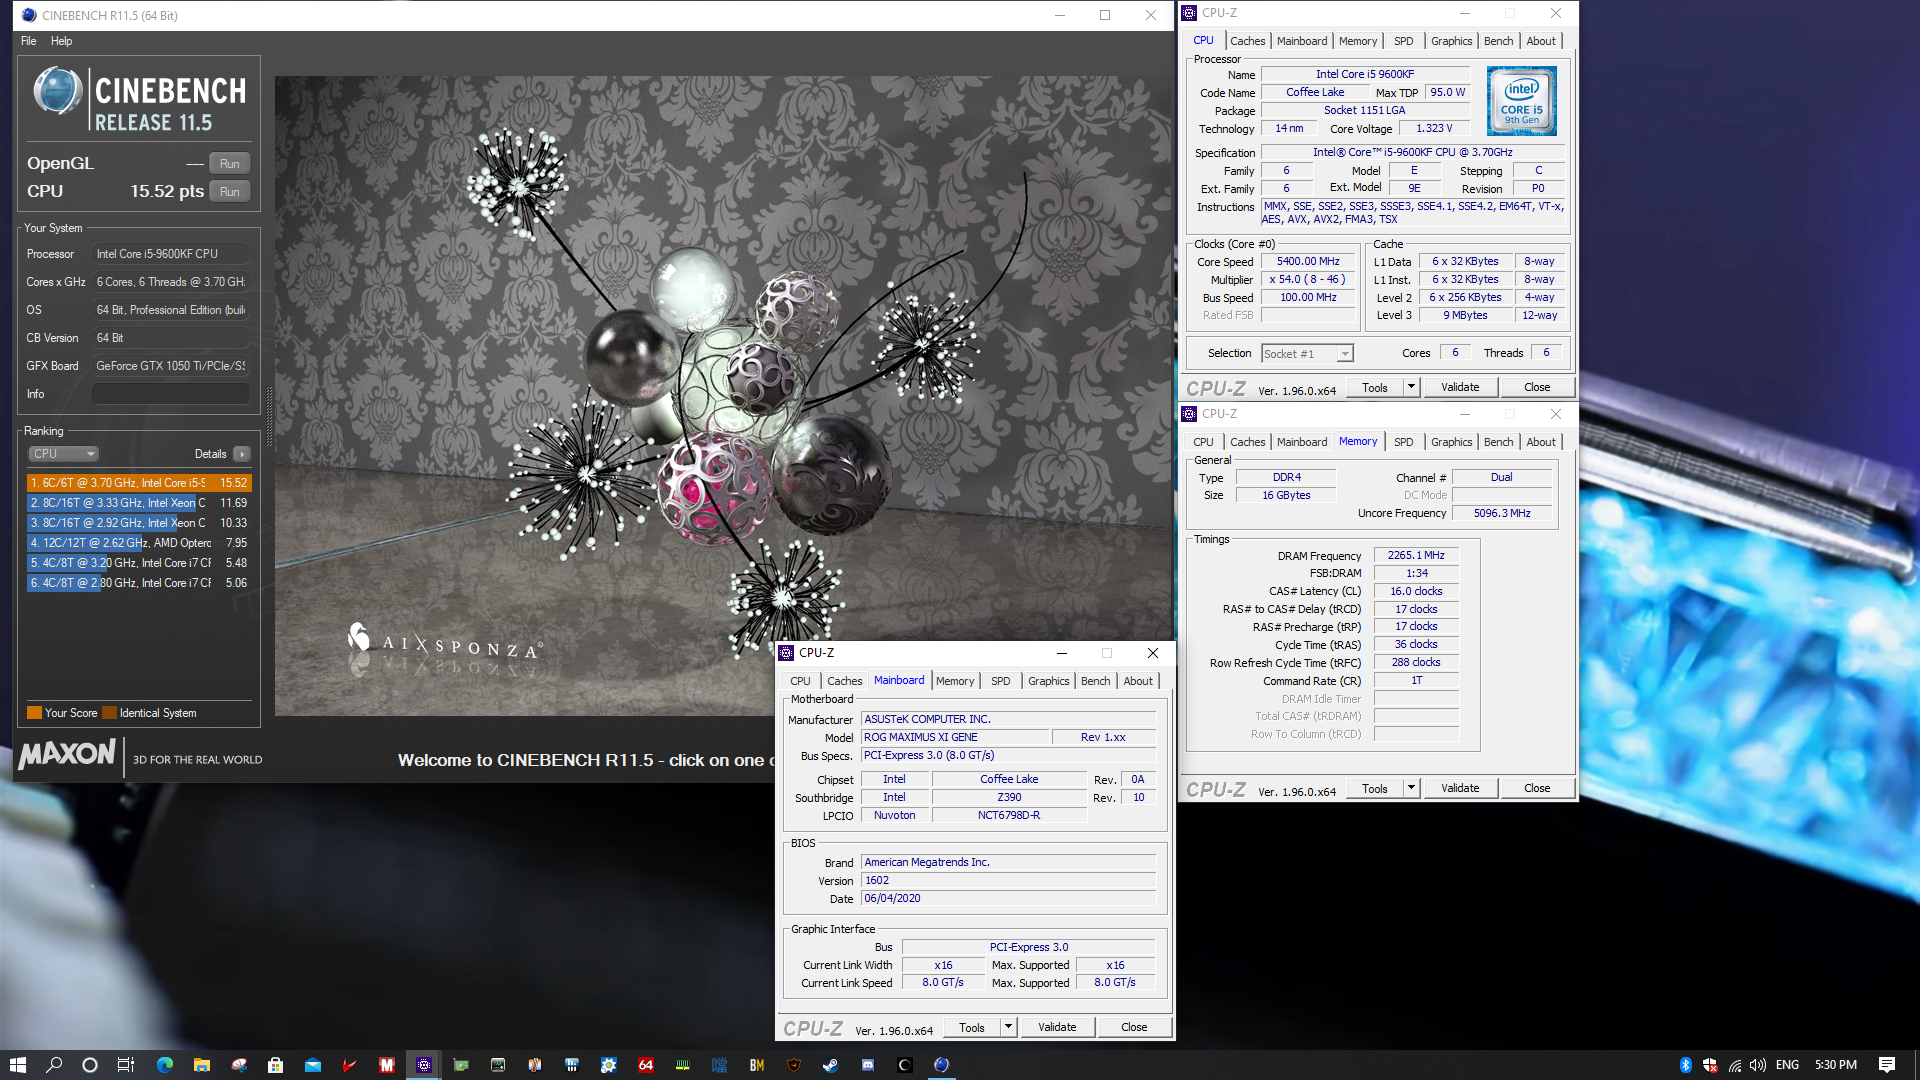Open Details arrow in Cinebench Ranking
Screen dimensions: 1920x1080
[242, 454]
